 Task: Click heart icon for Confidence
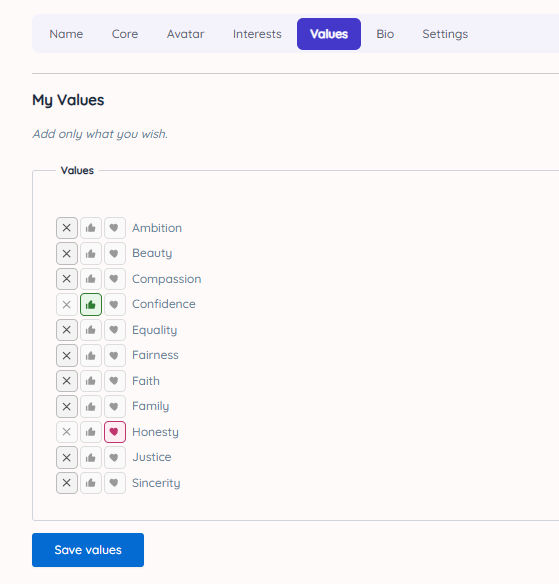point(114,305)
